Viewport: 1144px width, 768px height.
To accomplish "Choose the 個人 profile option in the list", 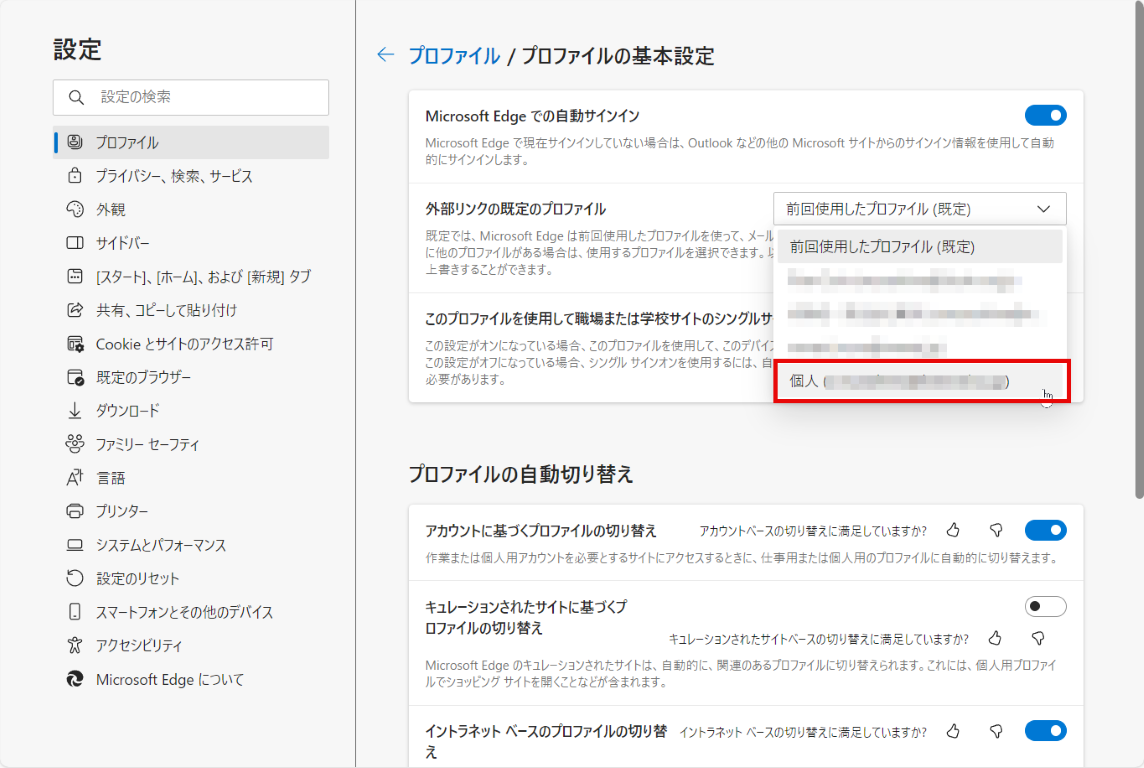I will coord(921,381).
